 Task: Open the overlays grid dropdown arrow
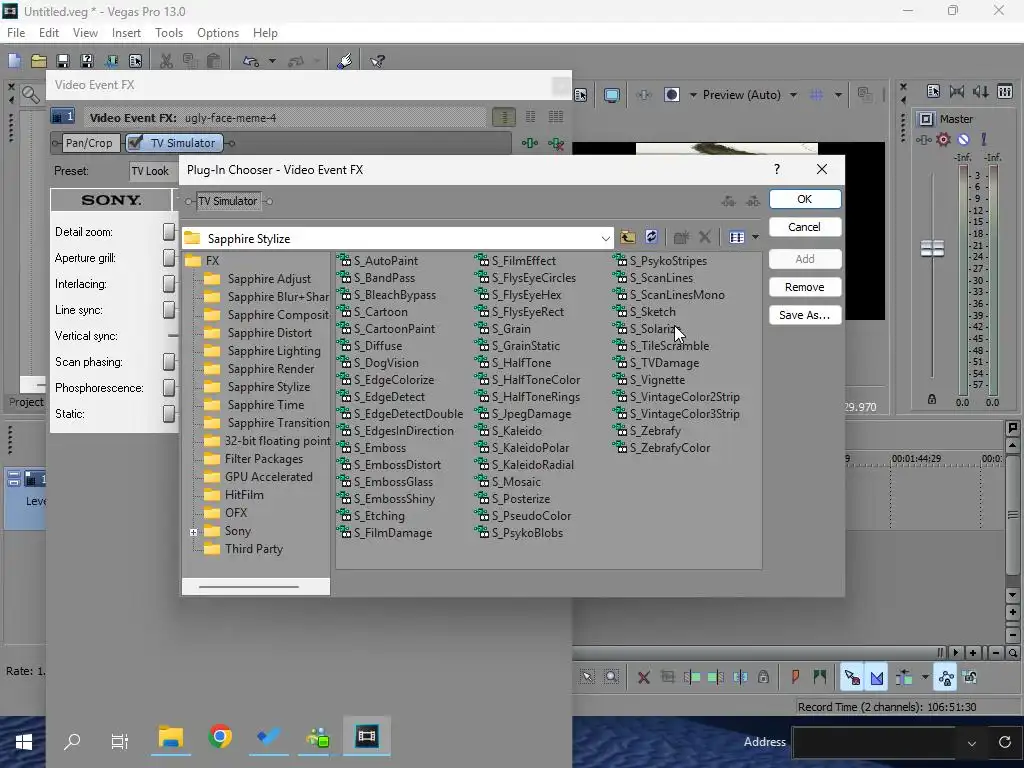838,95
